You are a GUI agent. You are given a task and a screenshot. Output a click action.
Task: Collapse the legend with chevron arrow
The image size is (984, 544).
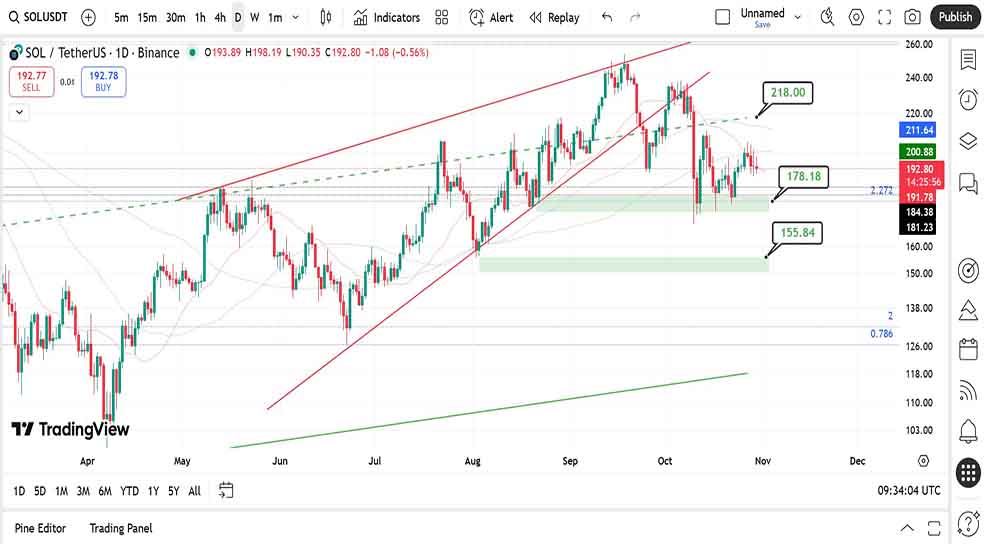17,113
